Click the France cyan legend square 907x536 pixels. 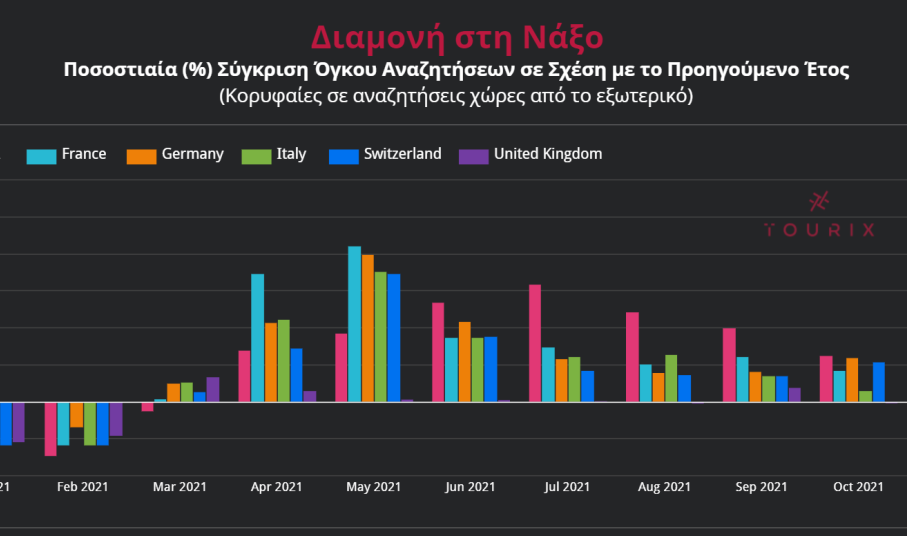pos(41,155)
